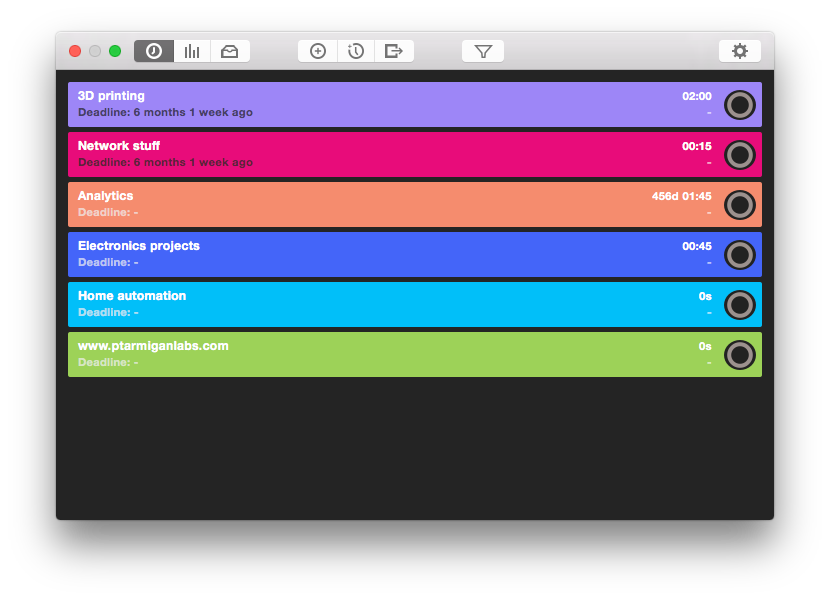Start timer for Analytics

pyautogui.click(x=739, y=205)
